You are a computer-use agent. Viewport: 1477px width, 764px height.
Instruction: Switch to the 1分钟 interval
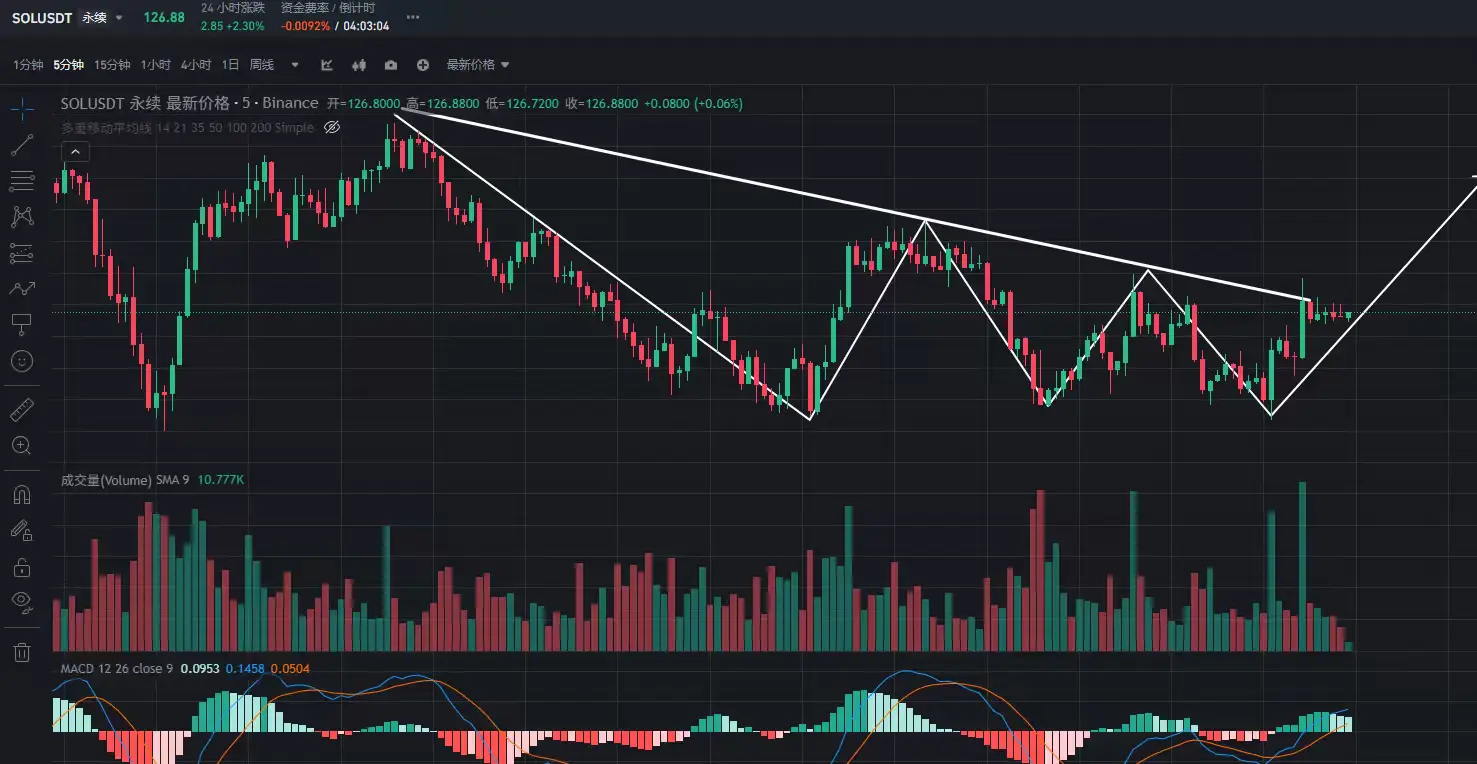[x=28, y=65]
